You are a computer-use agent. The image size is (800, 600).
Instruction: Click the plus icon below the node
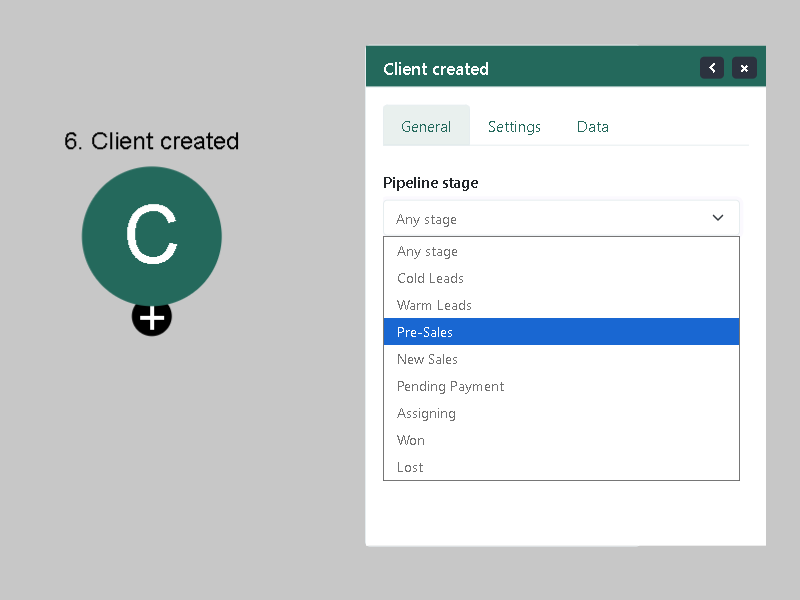point(152,317)
